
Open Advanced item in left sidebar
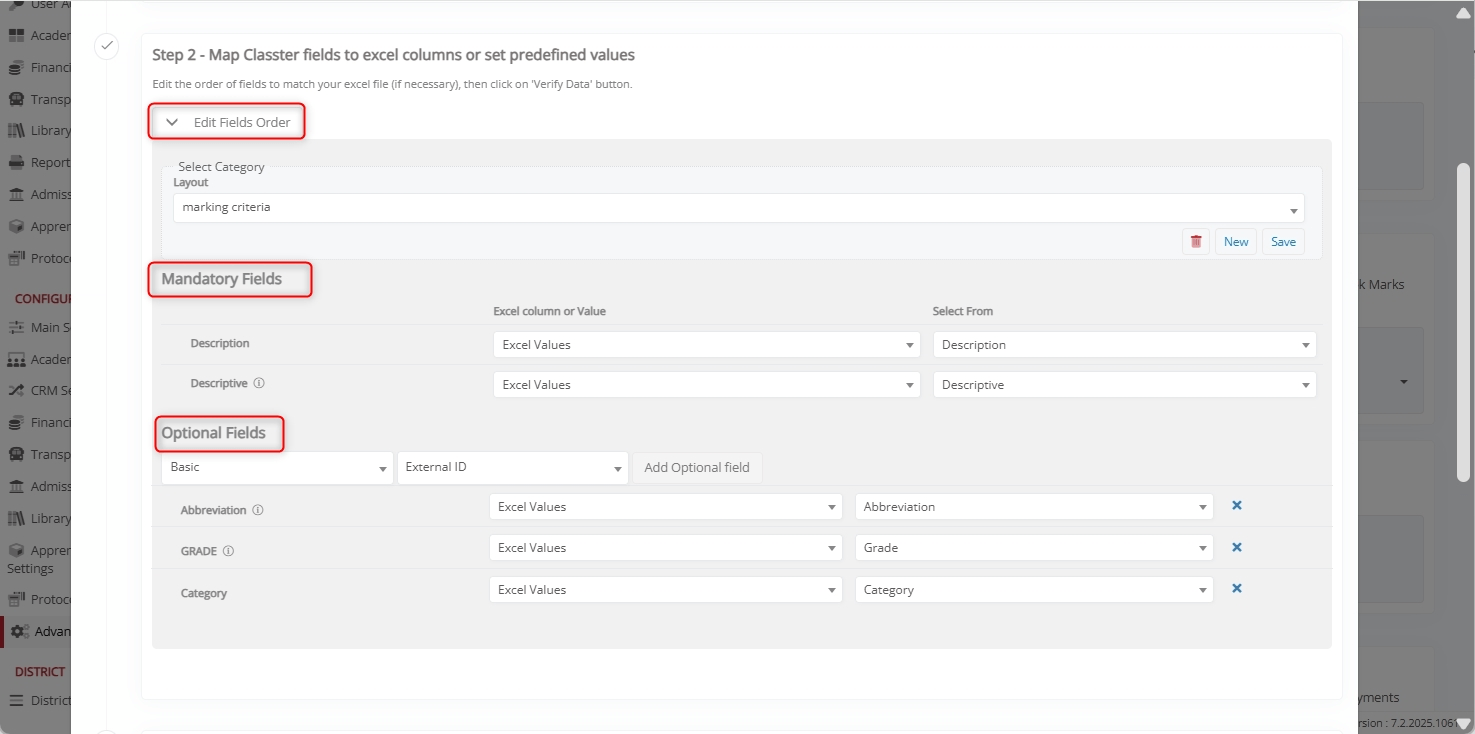coord(40,632)
